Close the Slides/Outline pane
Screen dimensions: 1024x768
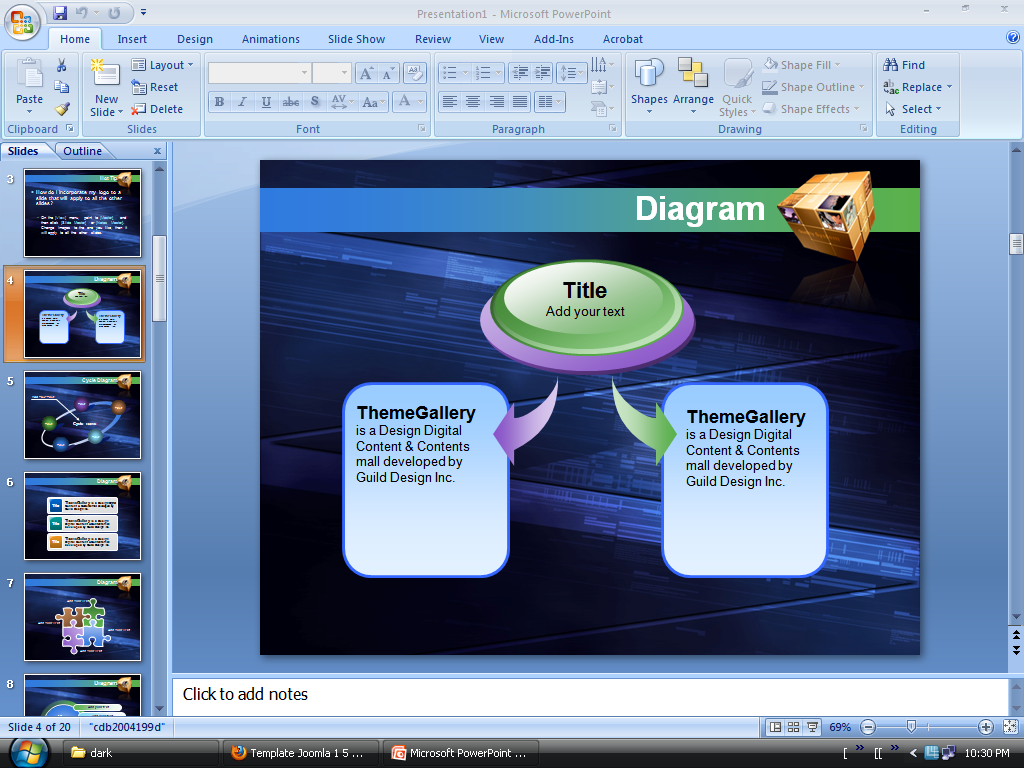tap(157, 151)
